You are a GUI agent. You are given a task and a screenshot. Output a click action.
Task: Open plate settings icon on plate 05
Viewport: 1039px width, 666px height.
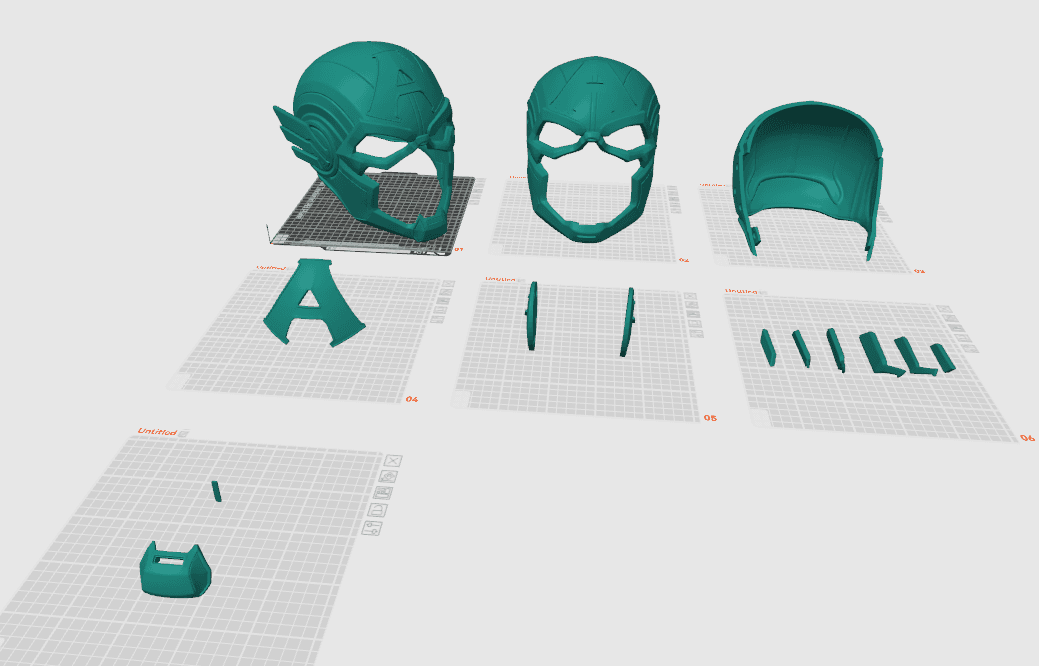[696, 333]
